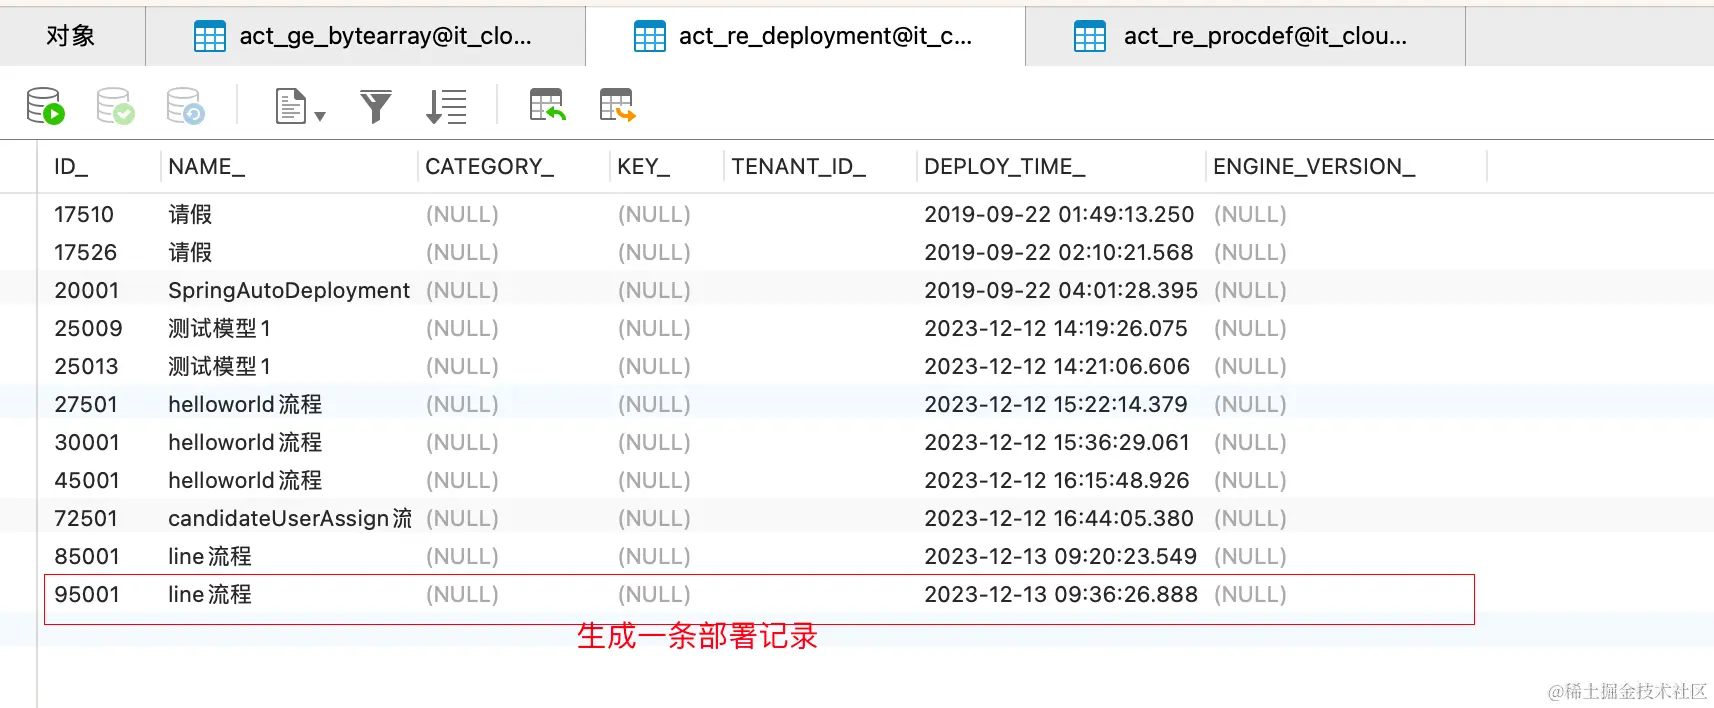The image size is (1714, 708).
Task: Click deploy time 2023-12-12 14:21:06.606
Action: (1057, 367)
